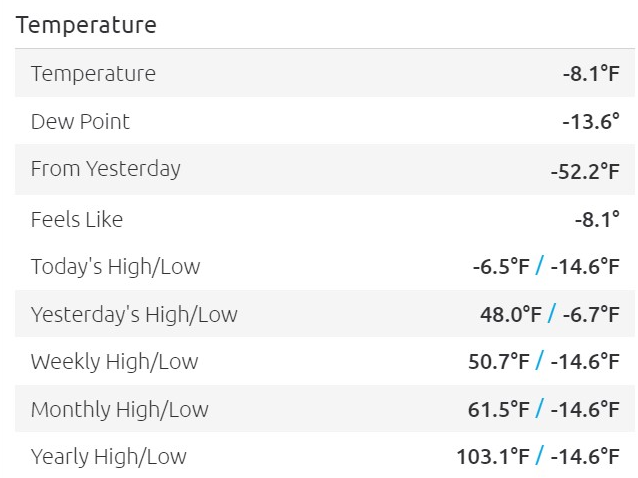The width and height of the screenshot is (638, 478).
Task: Select the -52.2°F From Yesterday value
Action: pyautogui.click(x=585, y=170)
